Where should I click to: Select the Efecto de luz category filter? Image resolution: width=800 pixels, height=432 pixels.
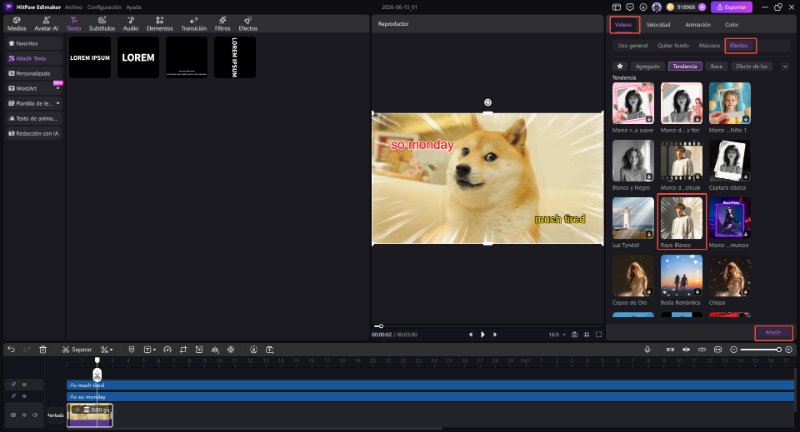pos(752,66)
